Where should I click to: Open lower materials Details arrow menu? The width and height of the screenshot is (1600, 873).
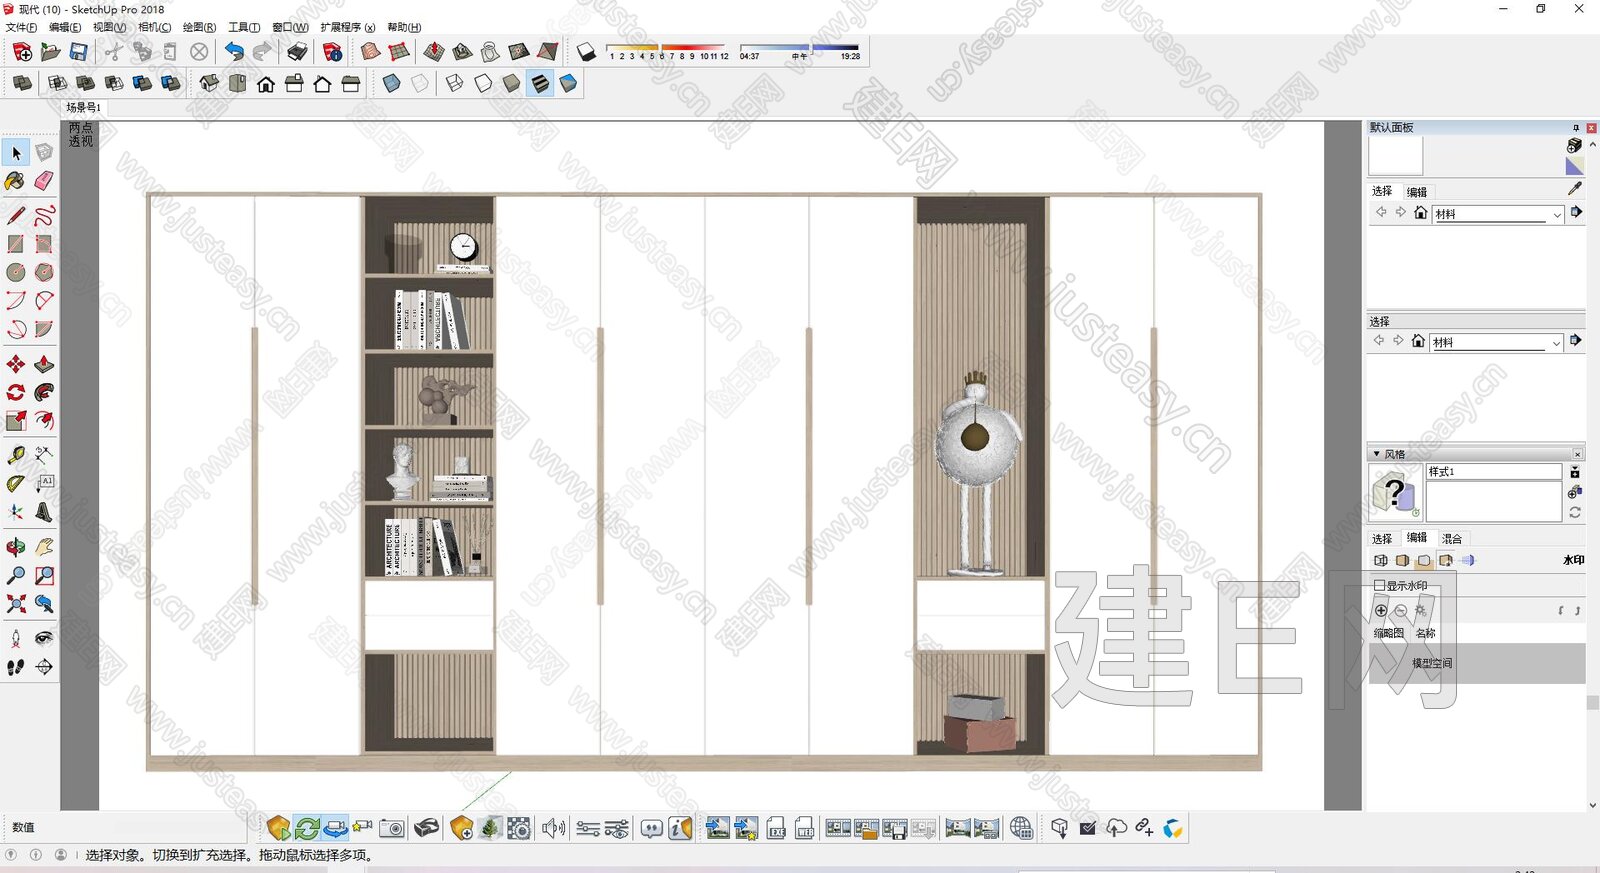coord(1575,340)
